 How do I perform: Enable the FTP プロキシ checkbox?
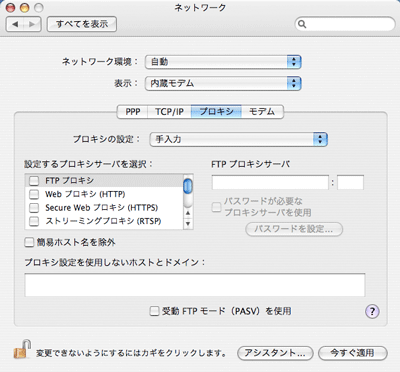click(34, 181)
